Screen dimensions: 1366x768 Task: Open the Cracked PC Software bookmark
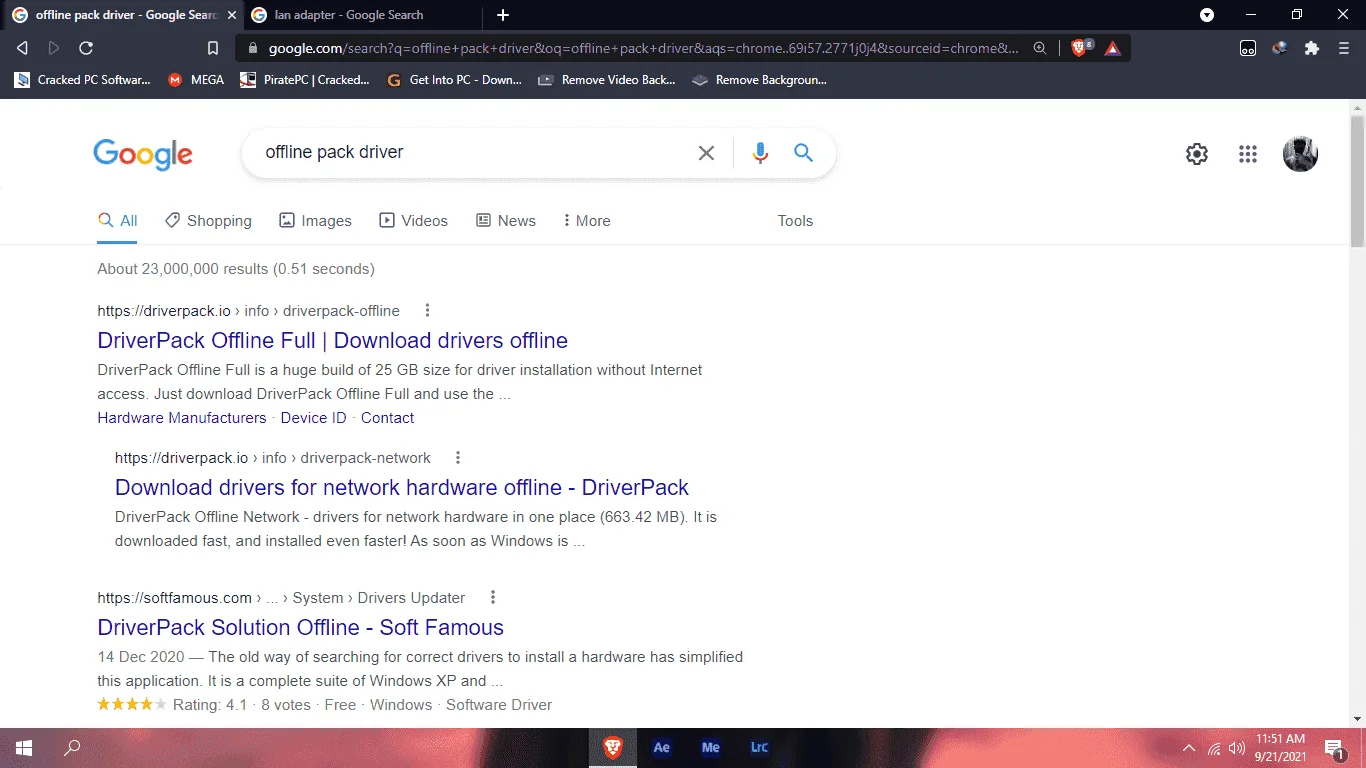[x=82, y=80]
